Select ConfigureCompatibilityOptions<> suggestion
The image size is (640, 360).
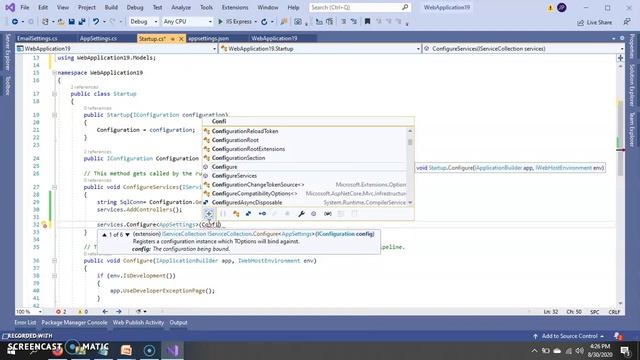304,194
